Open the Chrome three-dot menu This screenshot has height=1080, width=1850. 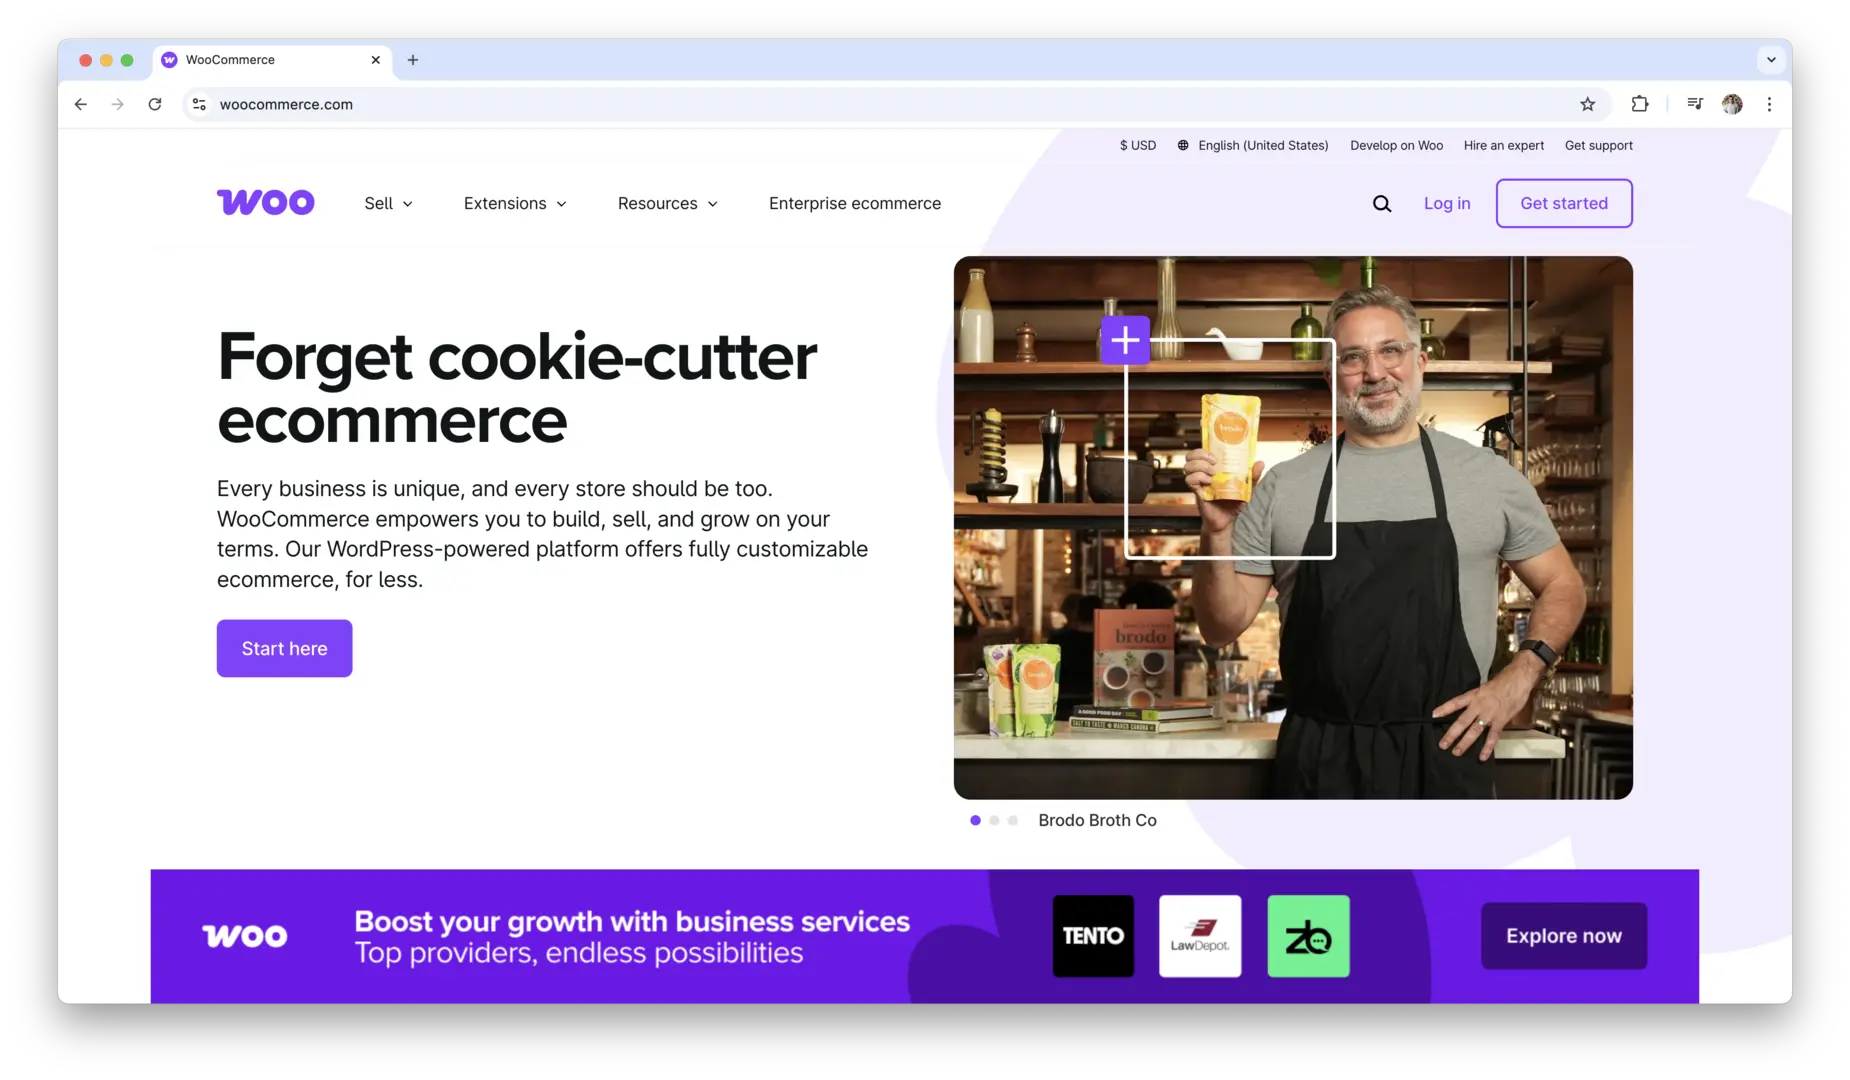pos(1769,104)
